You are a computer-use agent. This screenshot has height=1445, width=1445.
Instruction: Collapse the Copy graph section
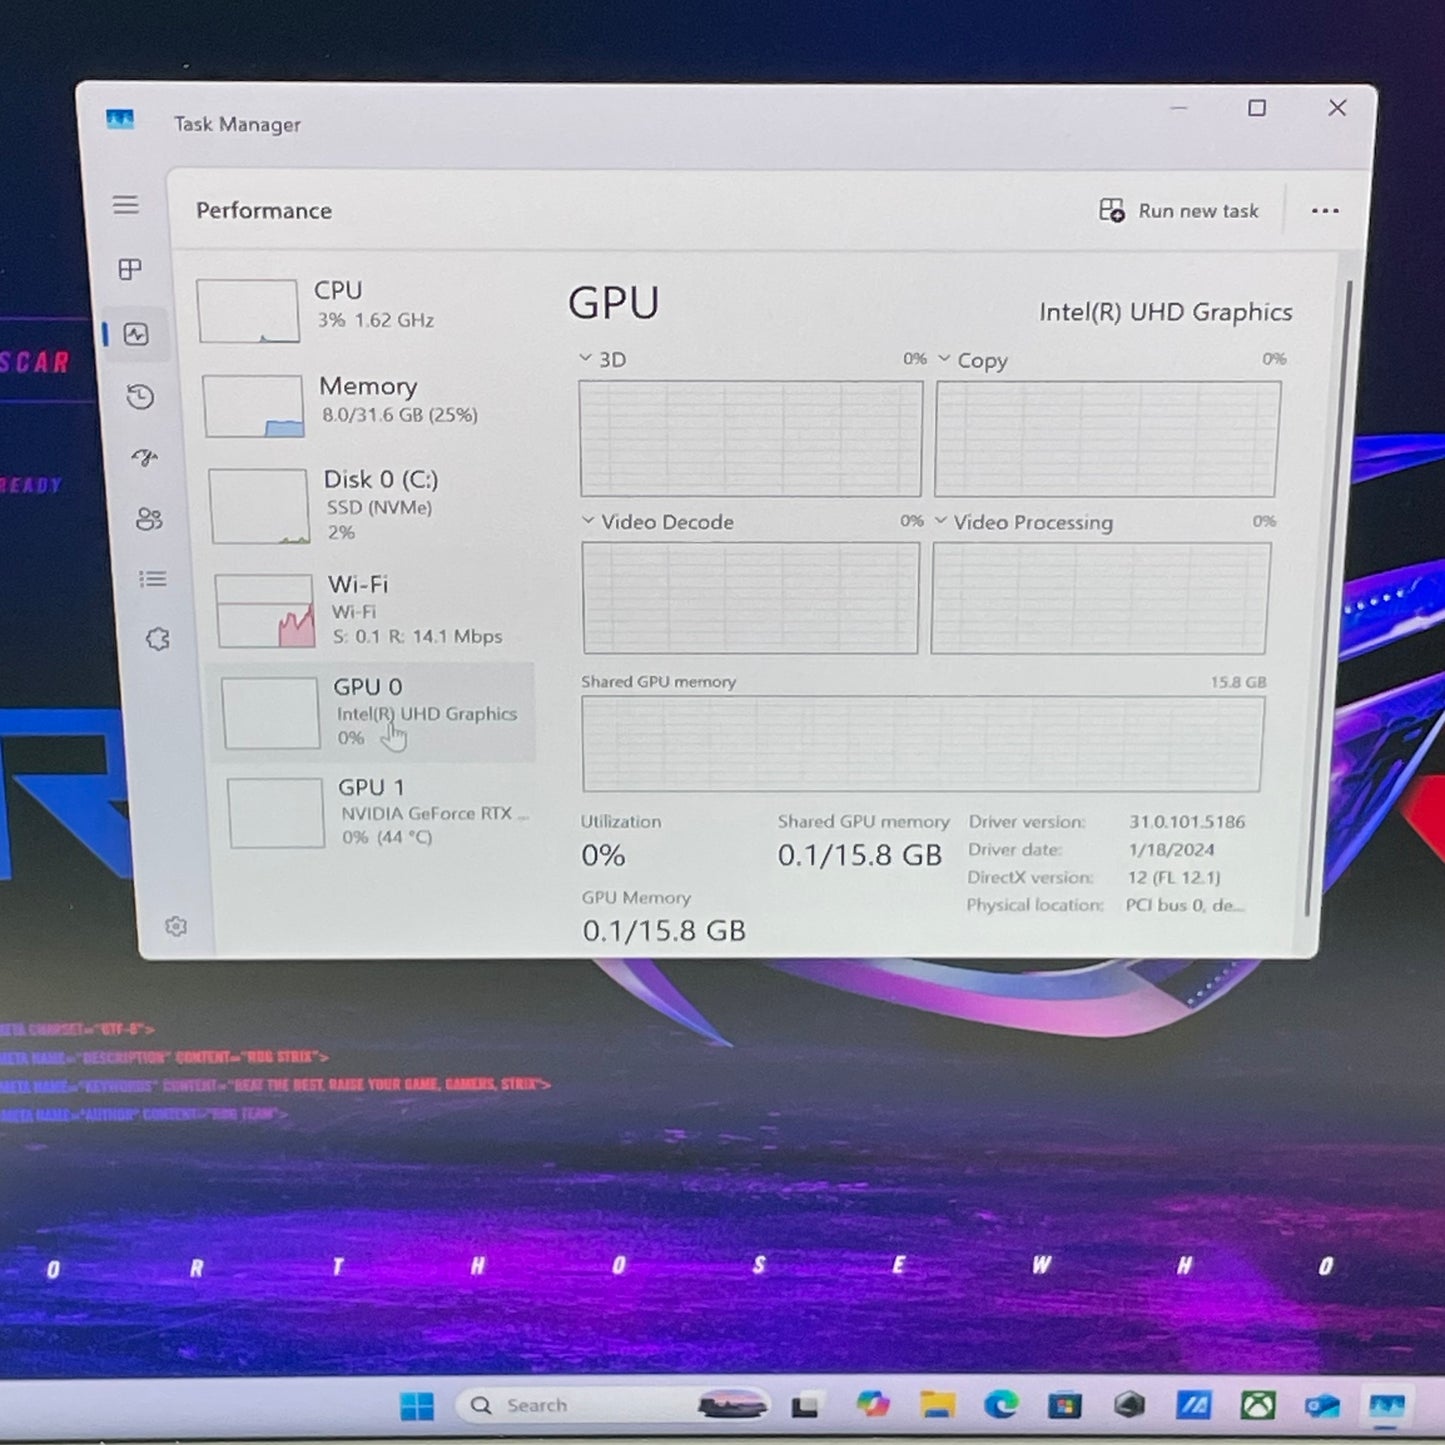point(943,359)
